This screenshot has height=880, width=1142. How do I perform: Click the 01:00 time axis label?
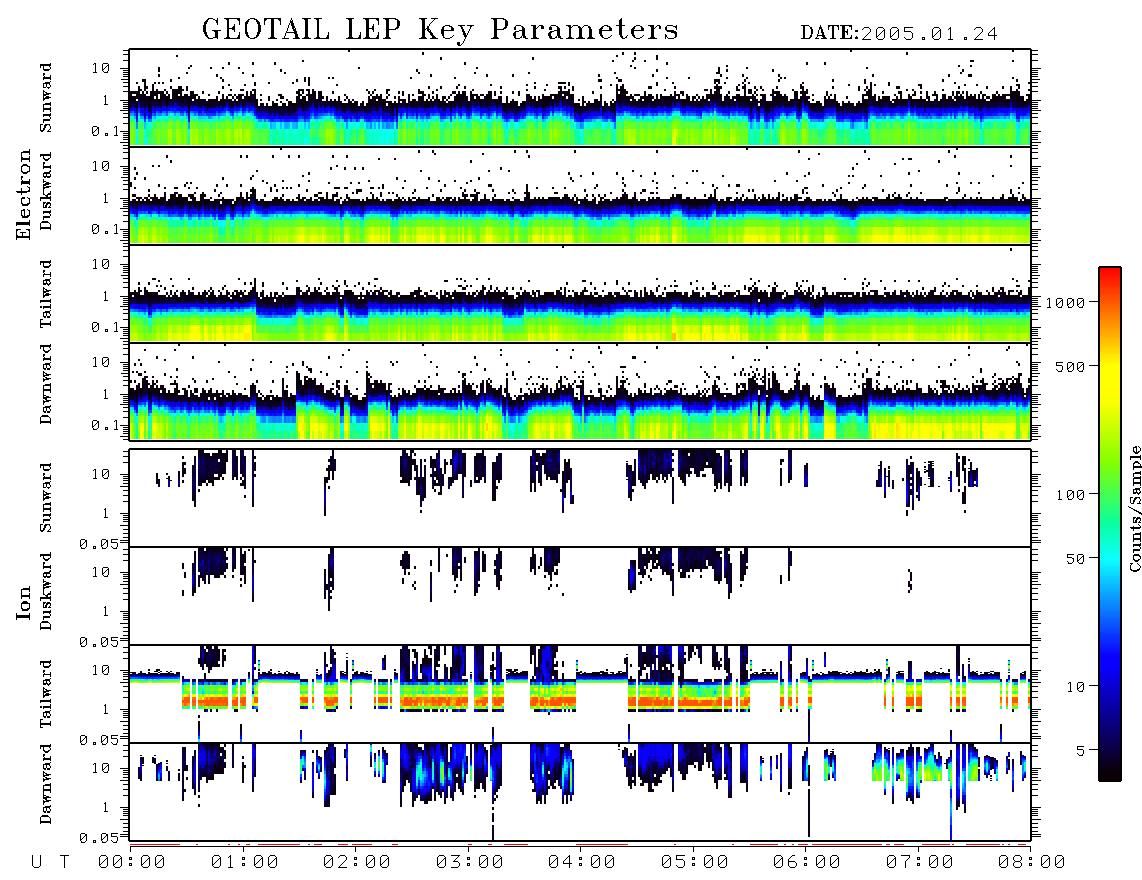coord(245,863)
